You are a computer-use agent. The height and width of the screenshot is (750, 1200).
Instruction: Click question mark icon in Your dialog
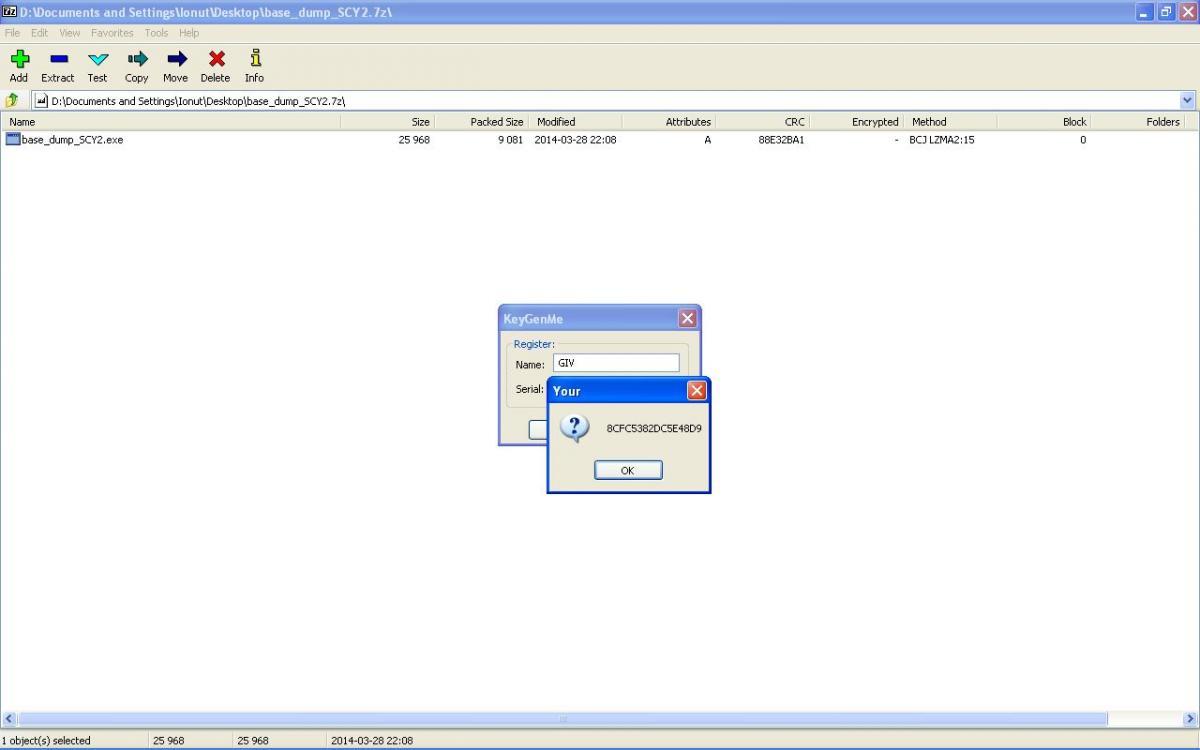tap(573, 428)
